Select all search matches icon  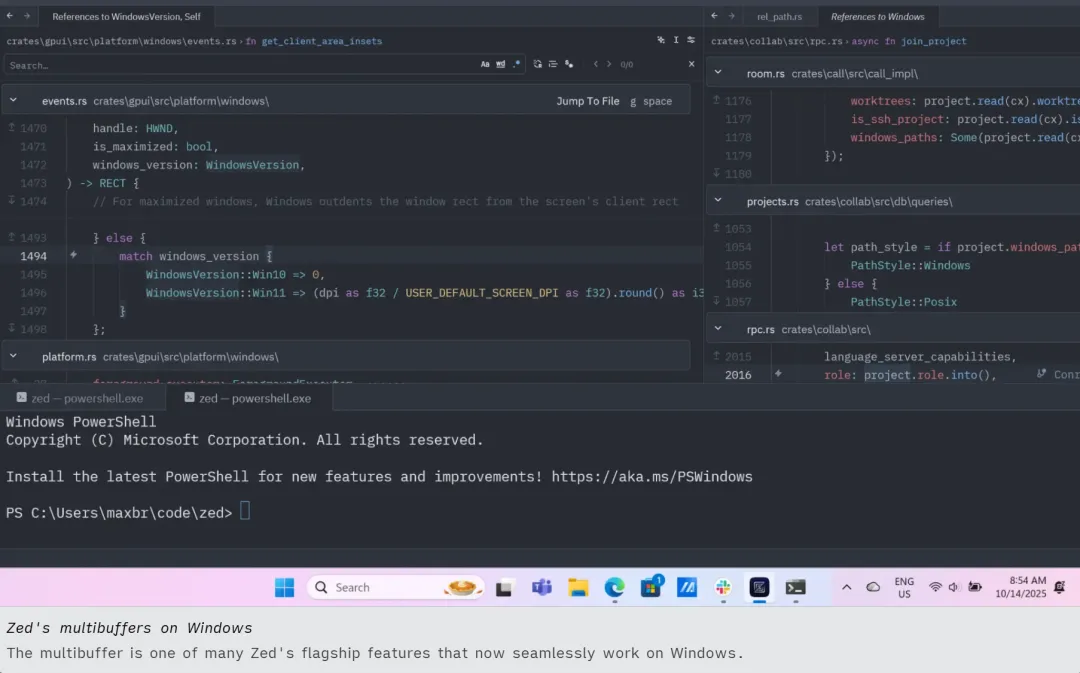569,64
